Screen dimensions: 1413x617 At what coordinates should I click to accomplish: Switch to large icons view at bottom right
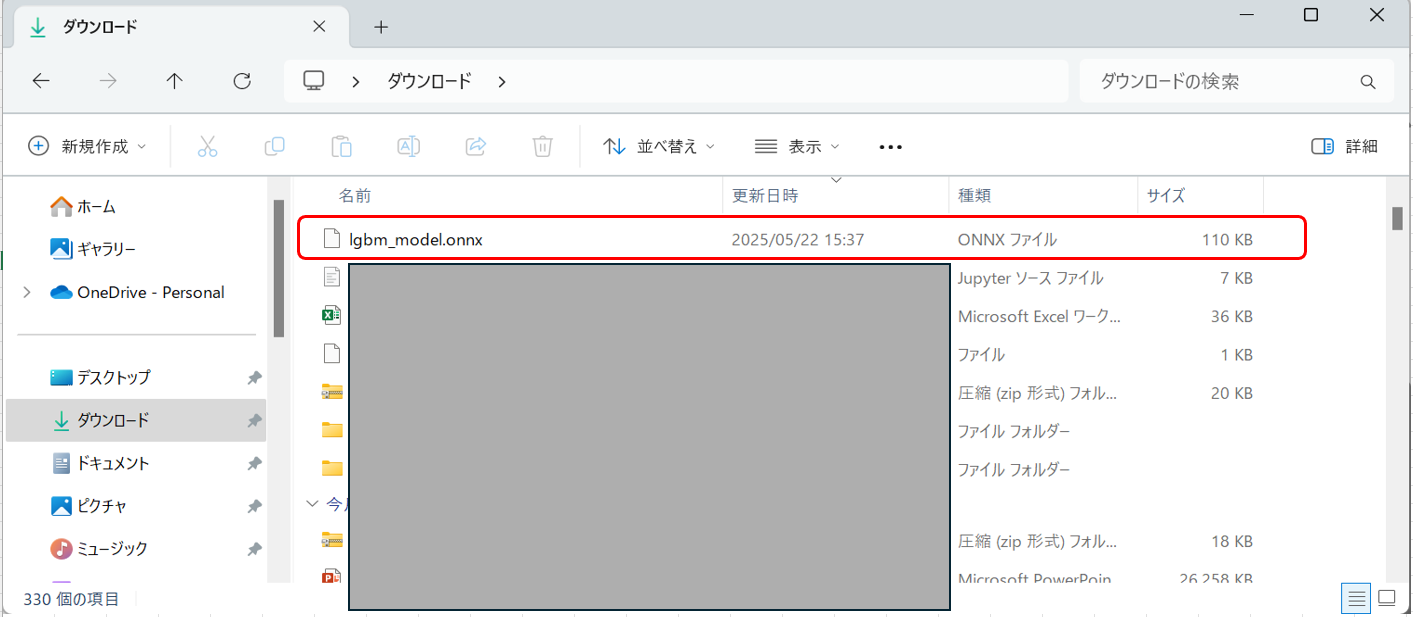(1387, 597)
